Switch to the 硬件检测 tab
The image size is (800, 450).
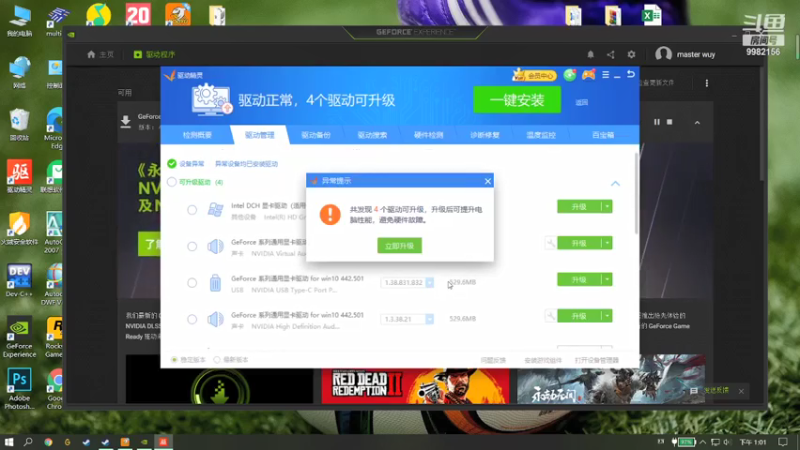(428, 135)
